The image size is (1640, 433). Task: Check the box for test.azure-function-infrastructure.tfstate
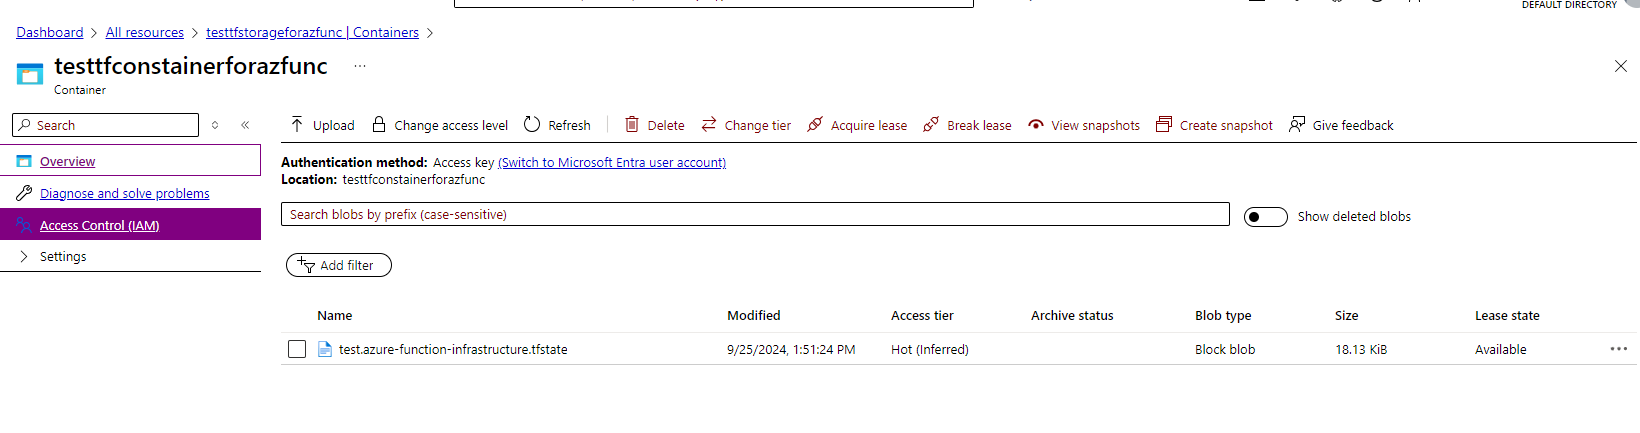pos(297,349)
